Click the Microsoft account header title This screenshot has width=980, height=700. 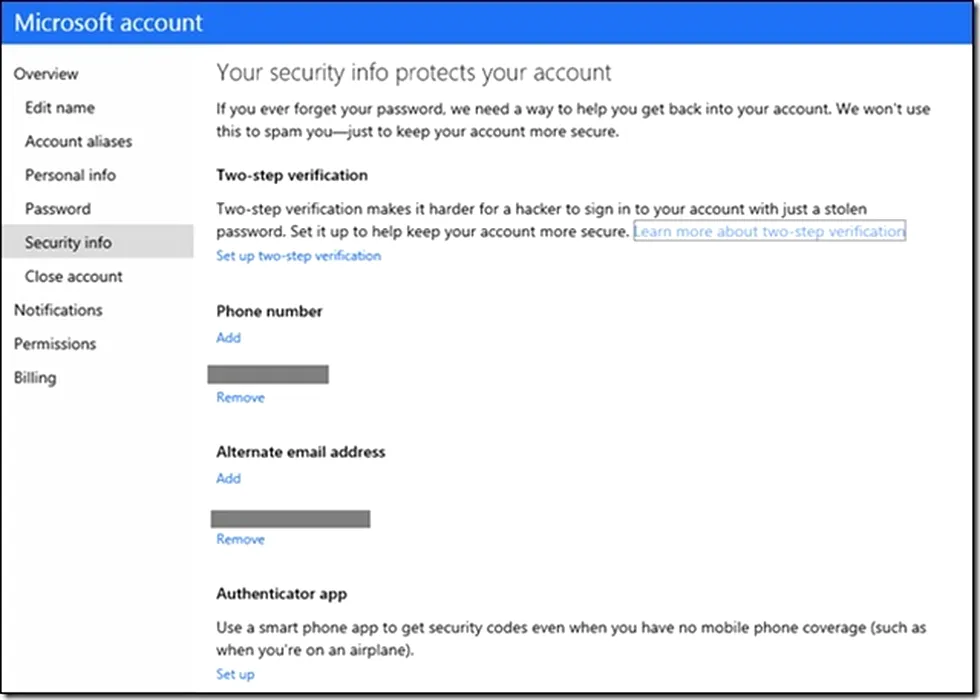[x=109, y=22]
